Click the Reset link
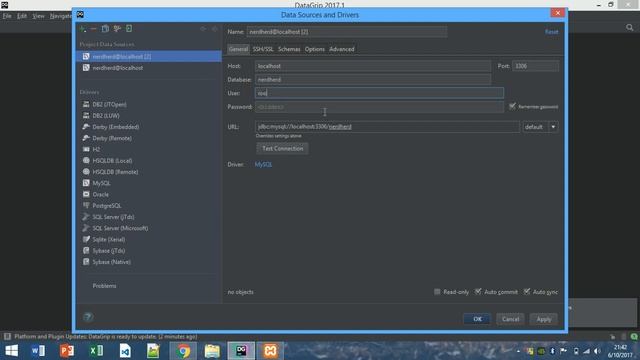640x360 pixels. [551, 32]
